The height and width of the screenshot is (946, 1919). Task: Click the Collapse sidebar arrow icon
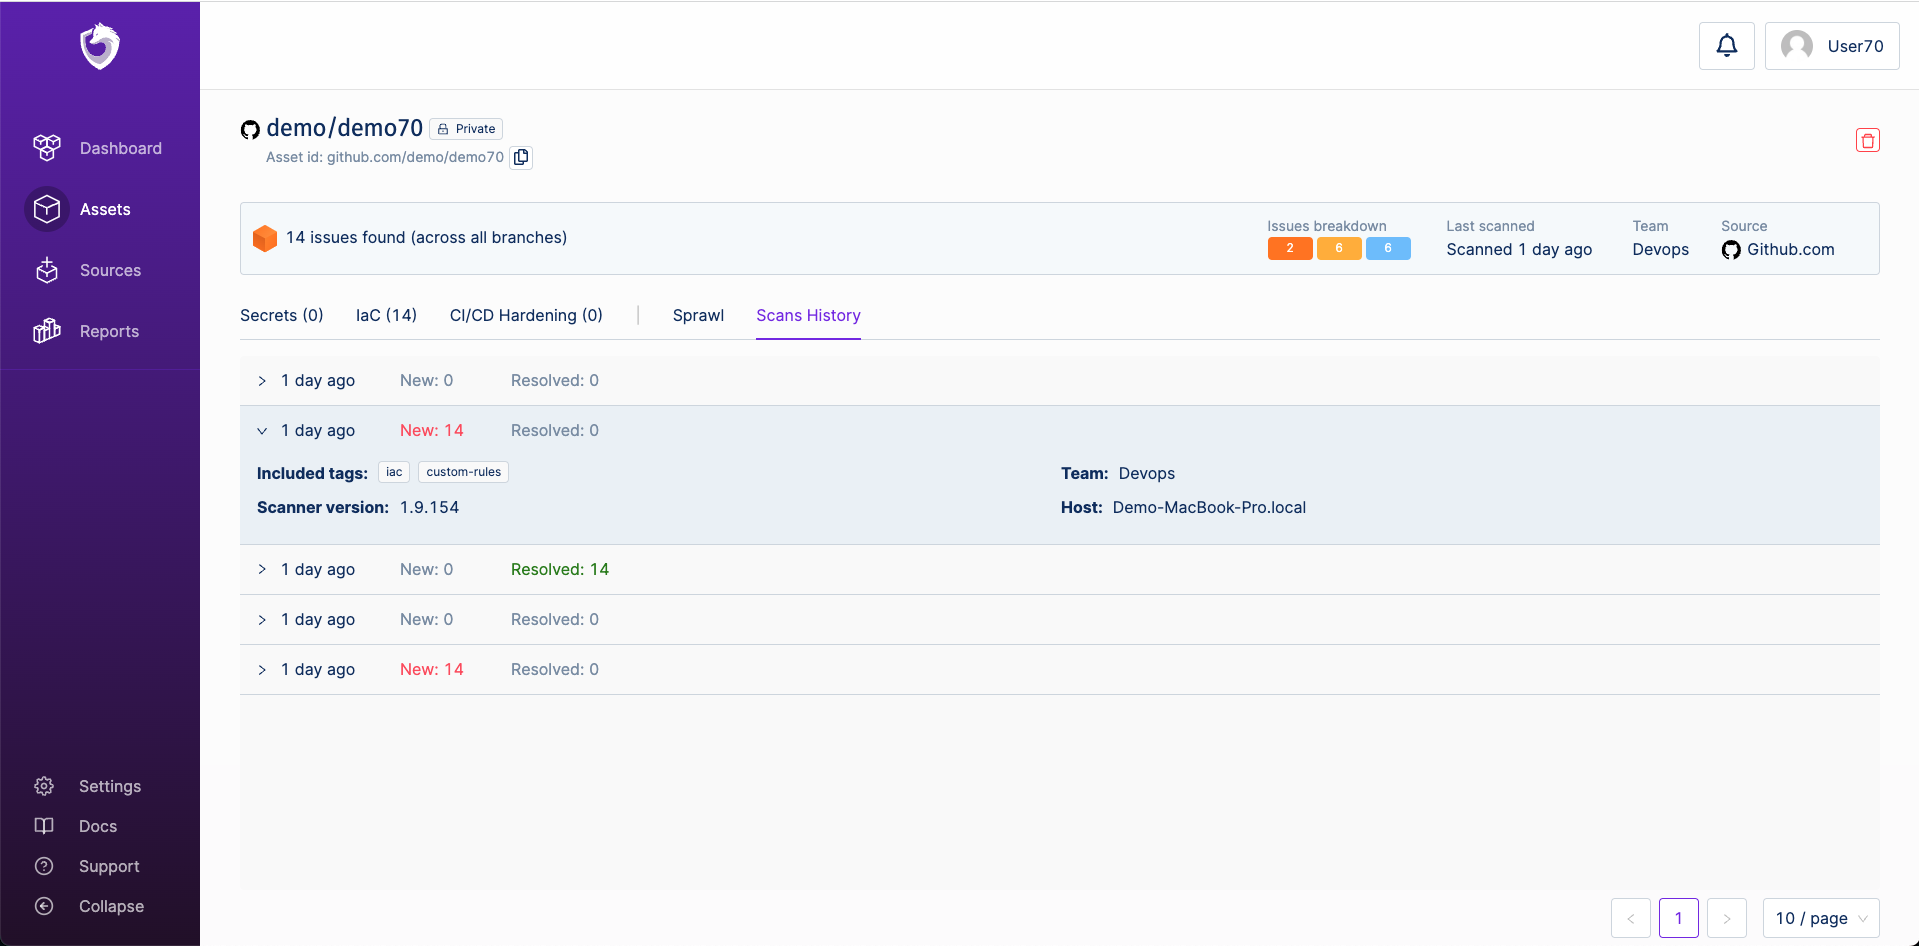point(44,906)
